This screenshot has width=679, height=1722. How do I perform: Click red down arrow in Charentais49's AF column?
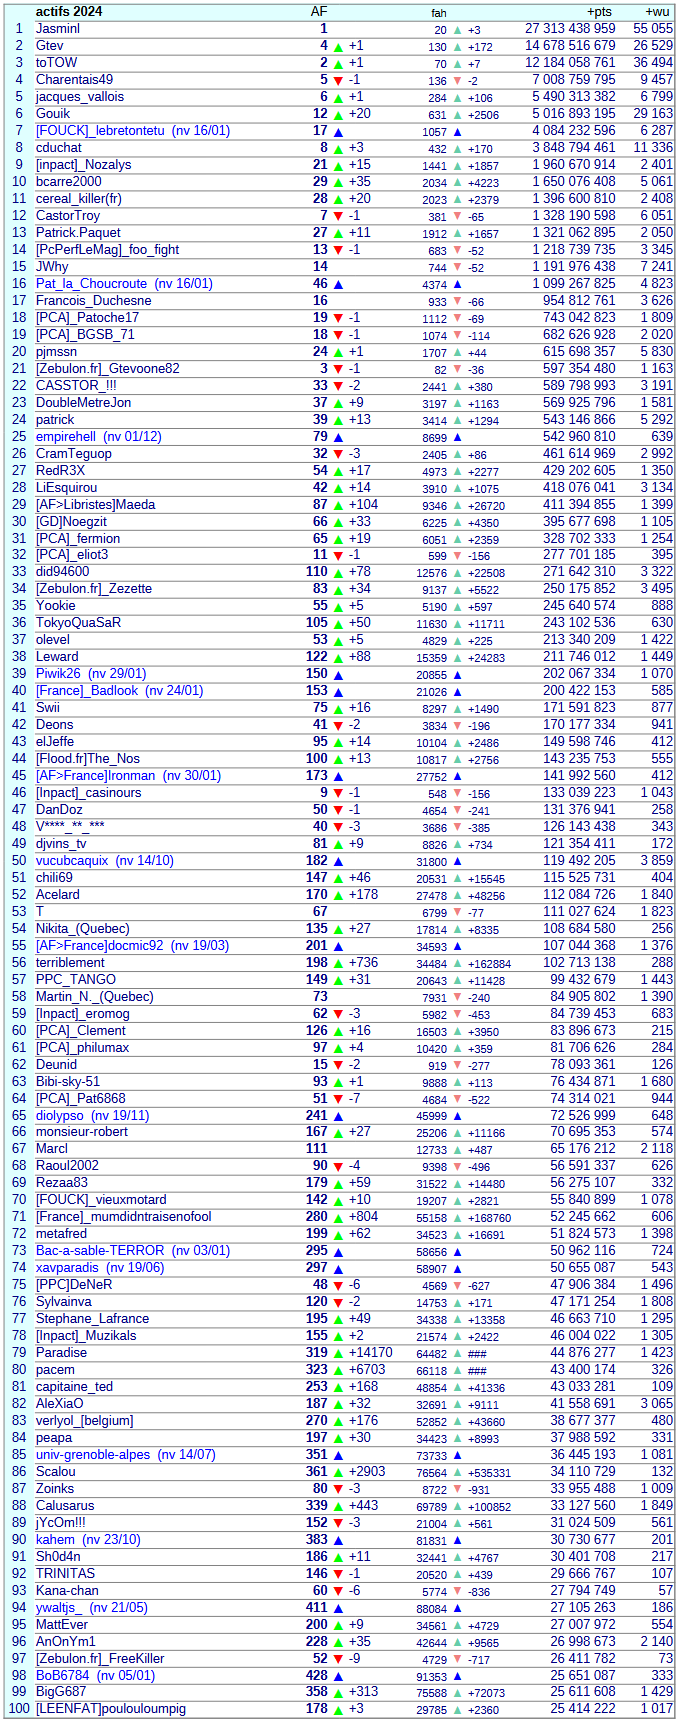click(338, 81)
